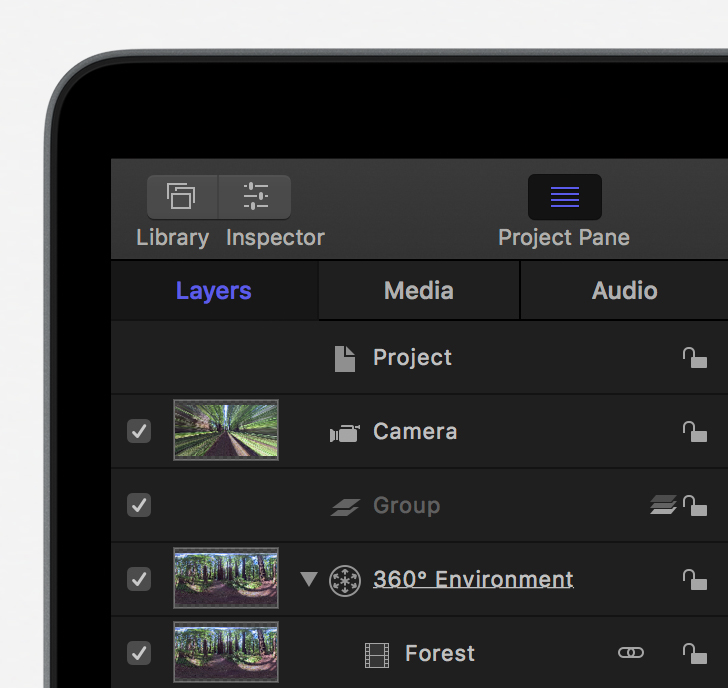Toggle the 360° Environment visibility checkbox
The image size is (728, 688).
(x=139, y=579)
